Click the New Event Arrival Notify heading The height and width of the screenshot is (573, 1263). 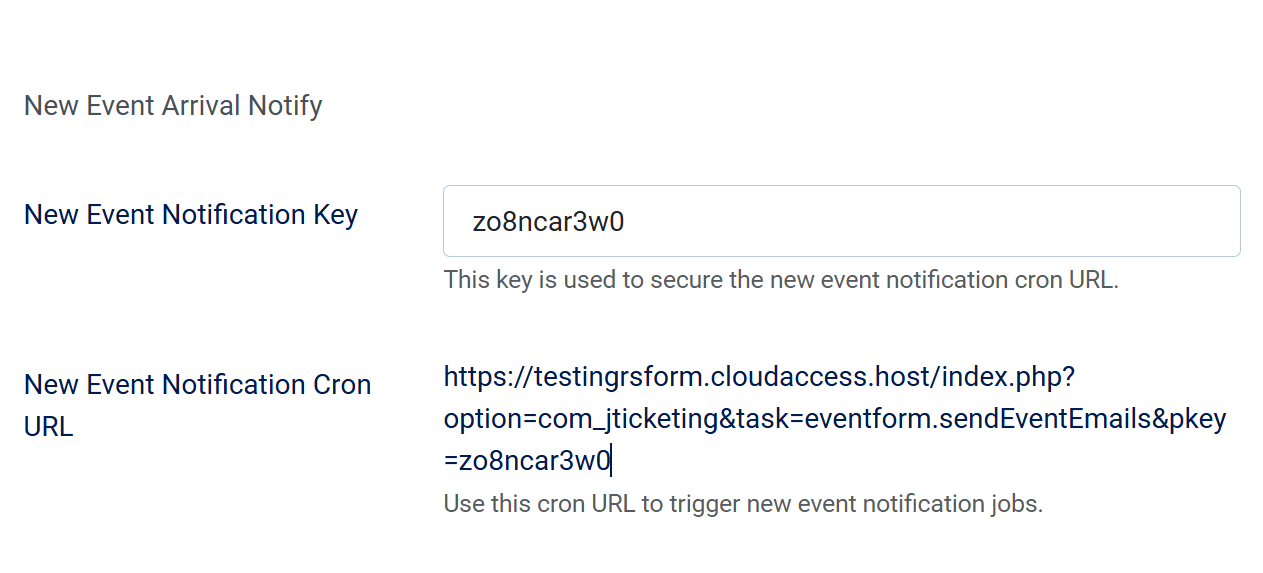coord(173,106)
